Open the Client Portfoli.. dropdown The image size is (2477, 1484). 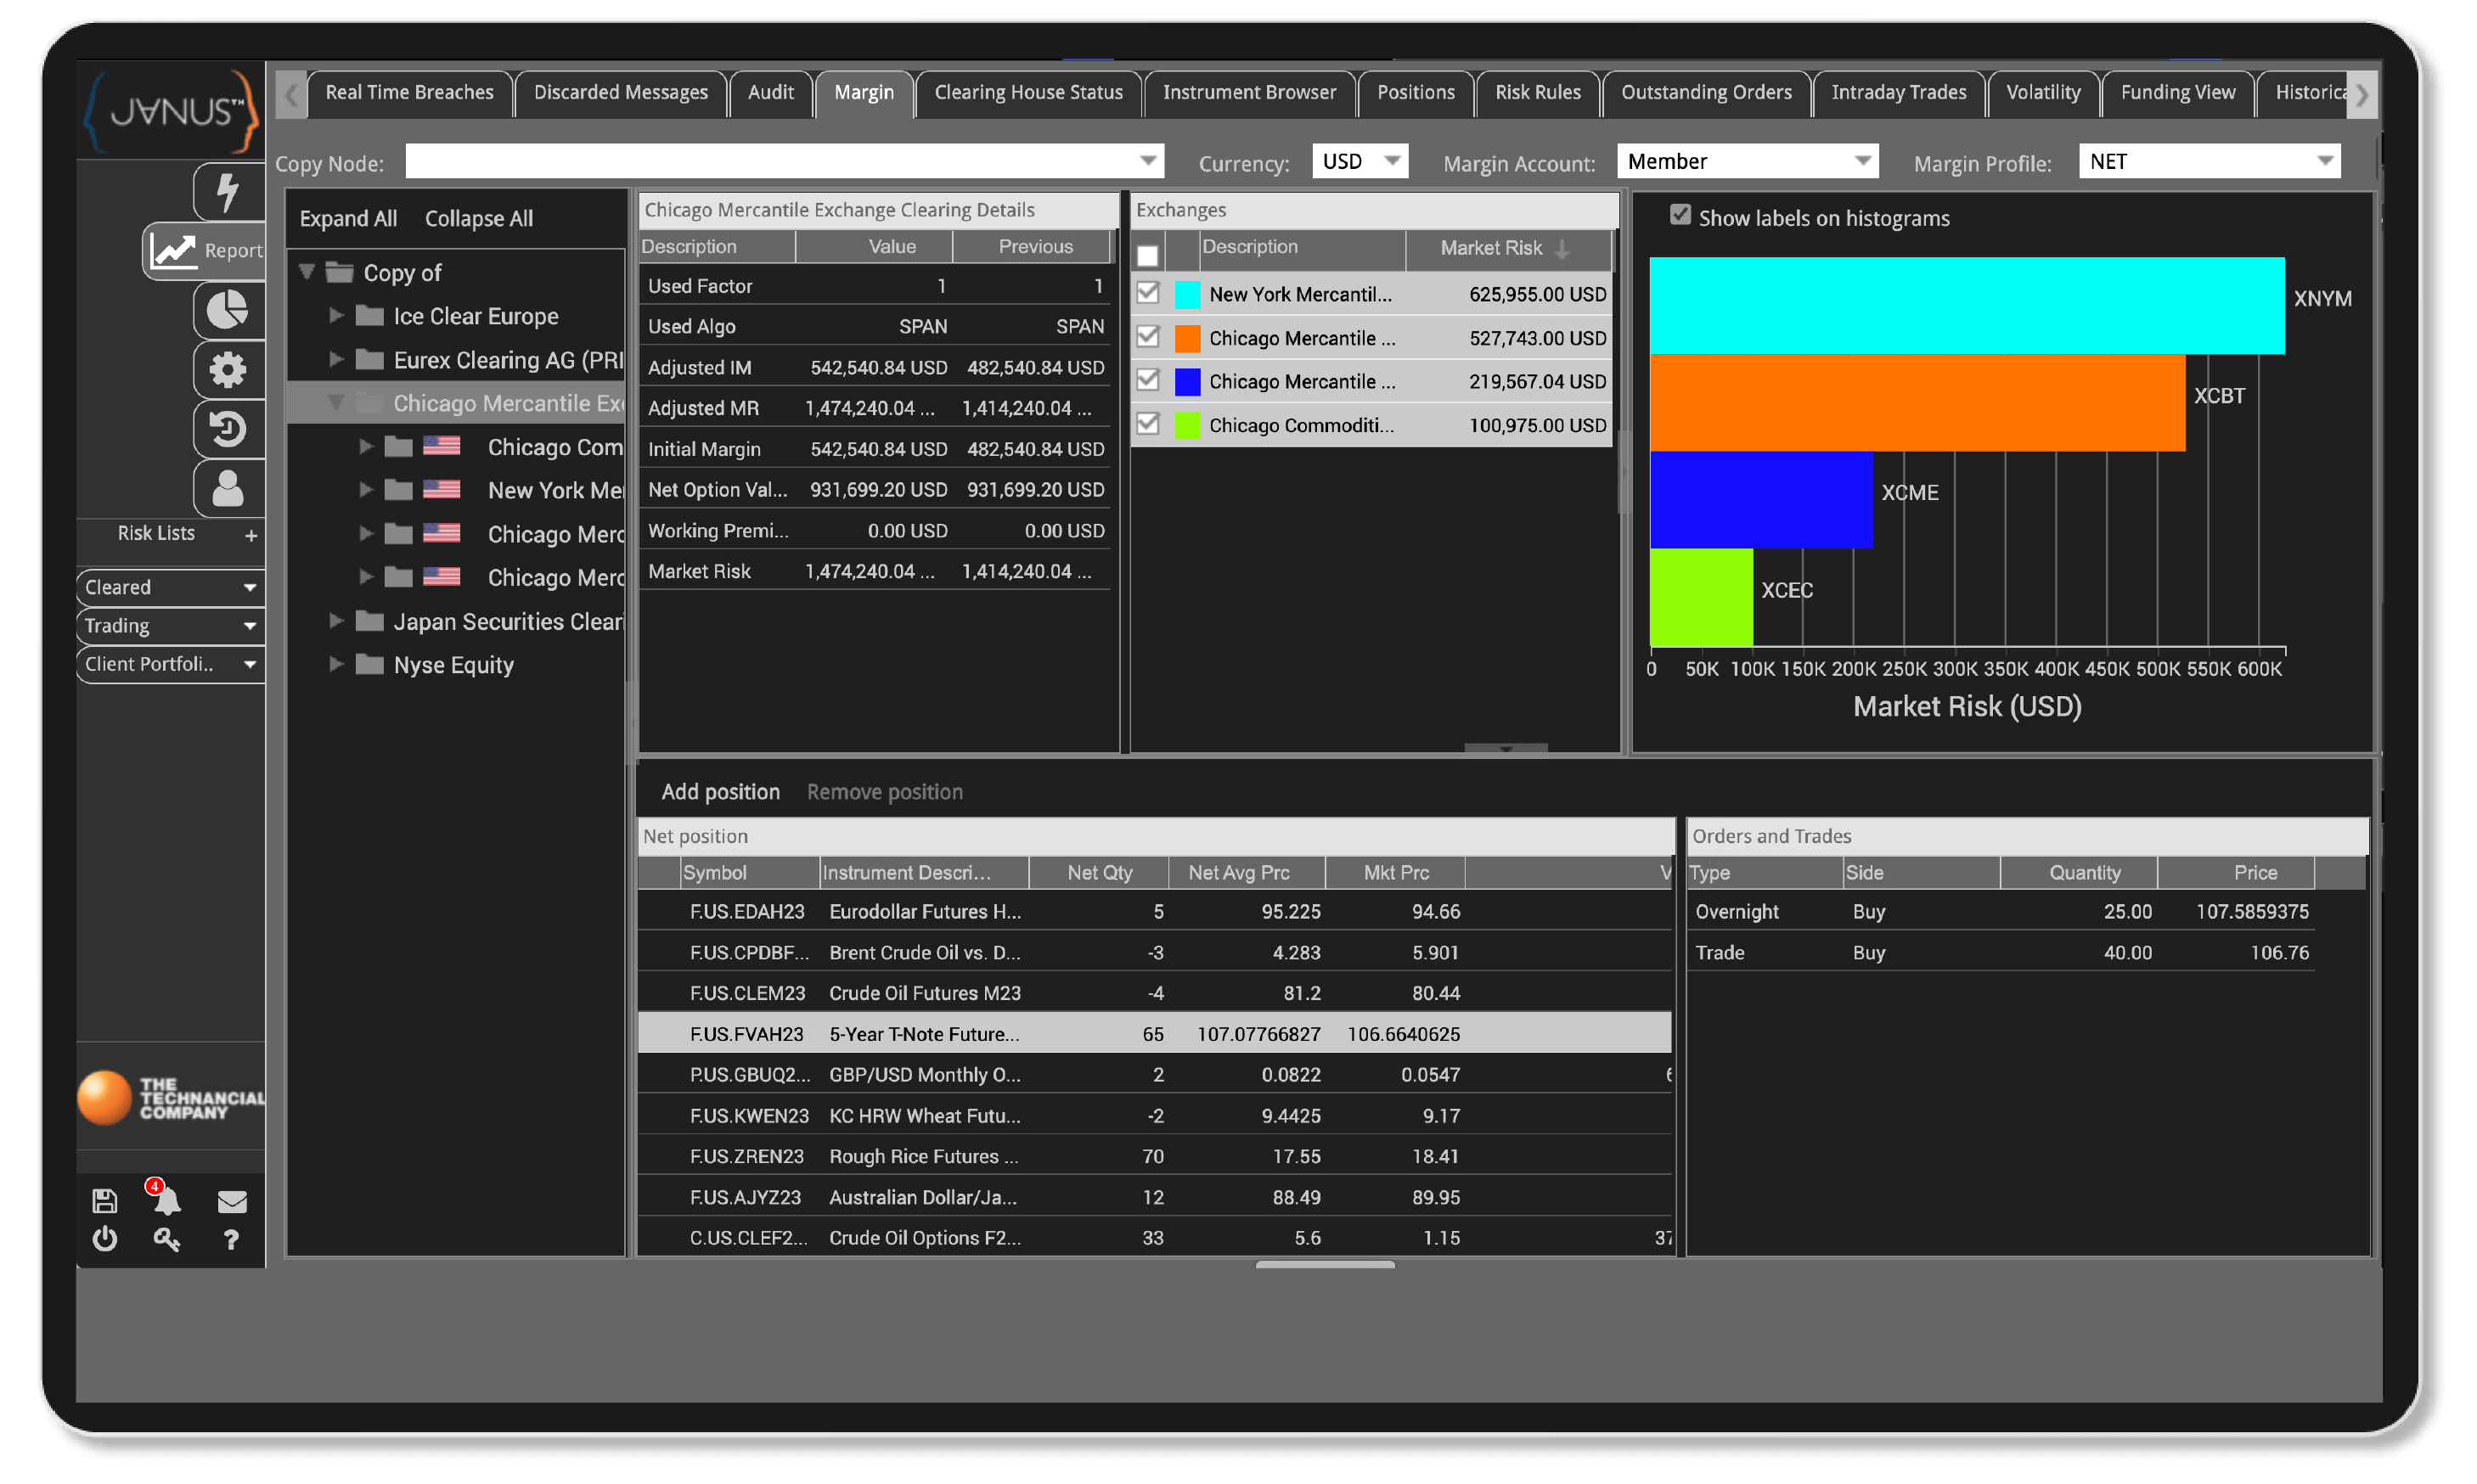coord(170,664)
